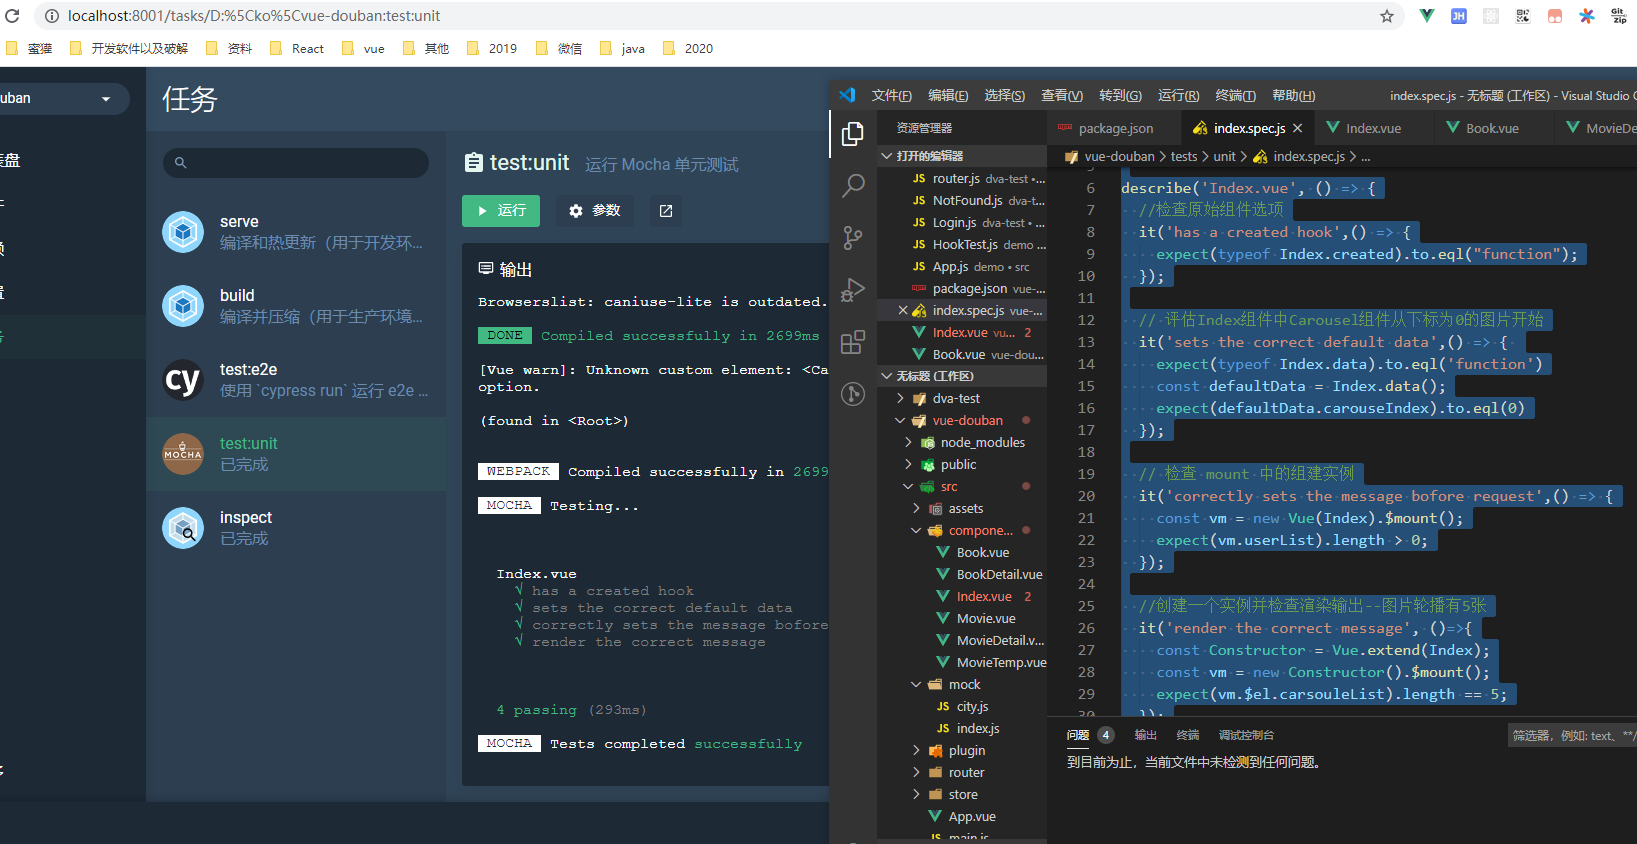This screenshot has height=844, width=1637.
Task: Open the 终端(T) menu
Action: click(x=1235, y=95)
